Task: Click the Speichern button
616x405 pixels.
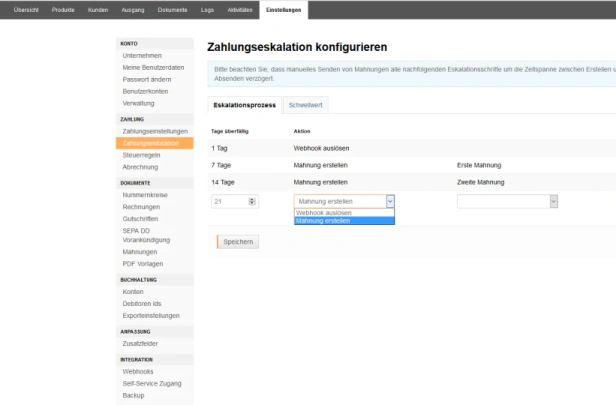Action: click(238, 242)
